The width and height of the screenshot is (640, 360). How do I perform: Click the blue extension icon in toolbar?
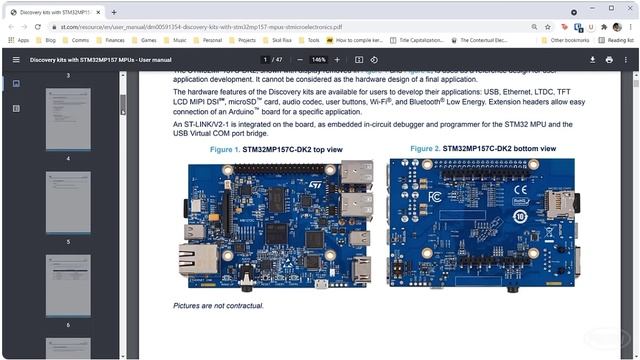tap(578, 27)
